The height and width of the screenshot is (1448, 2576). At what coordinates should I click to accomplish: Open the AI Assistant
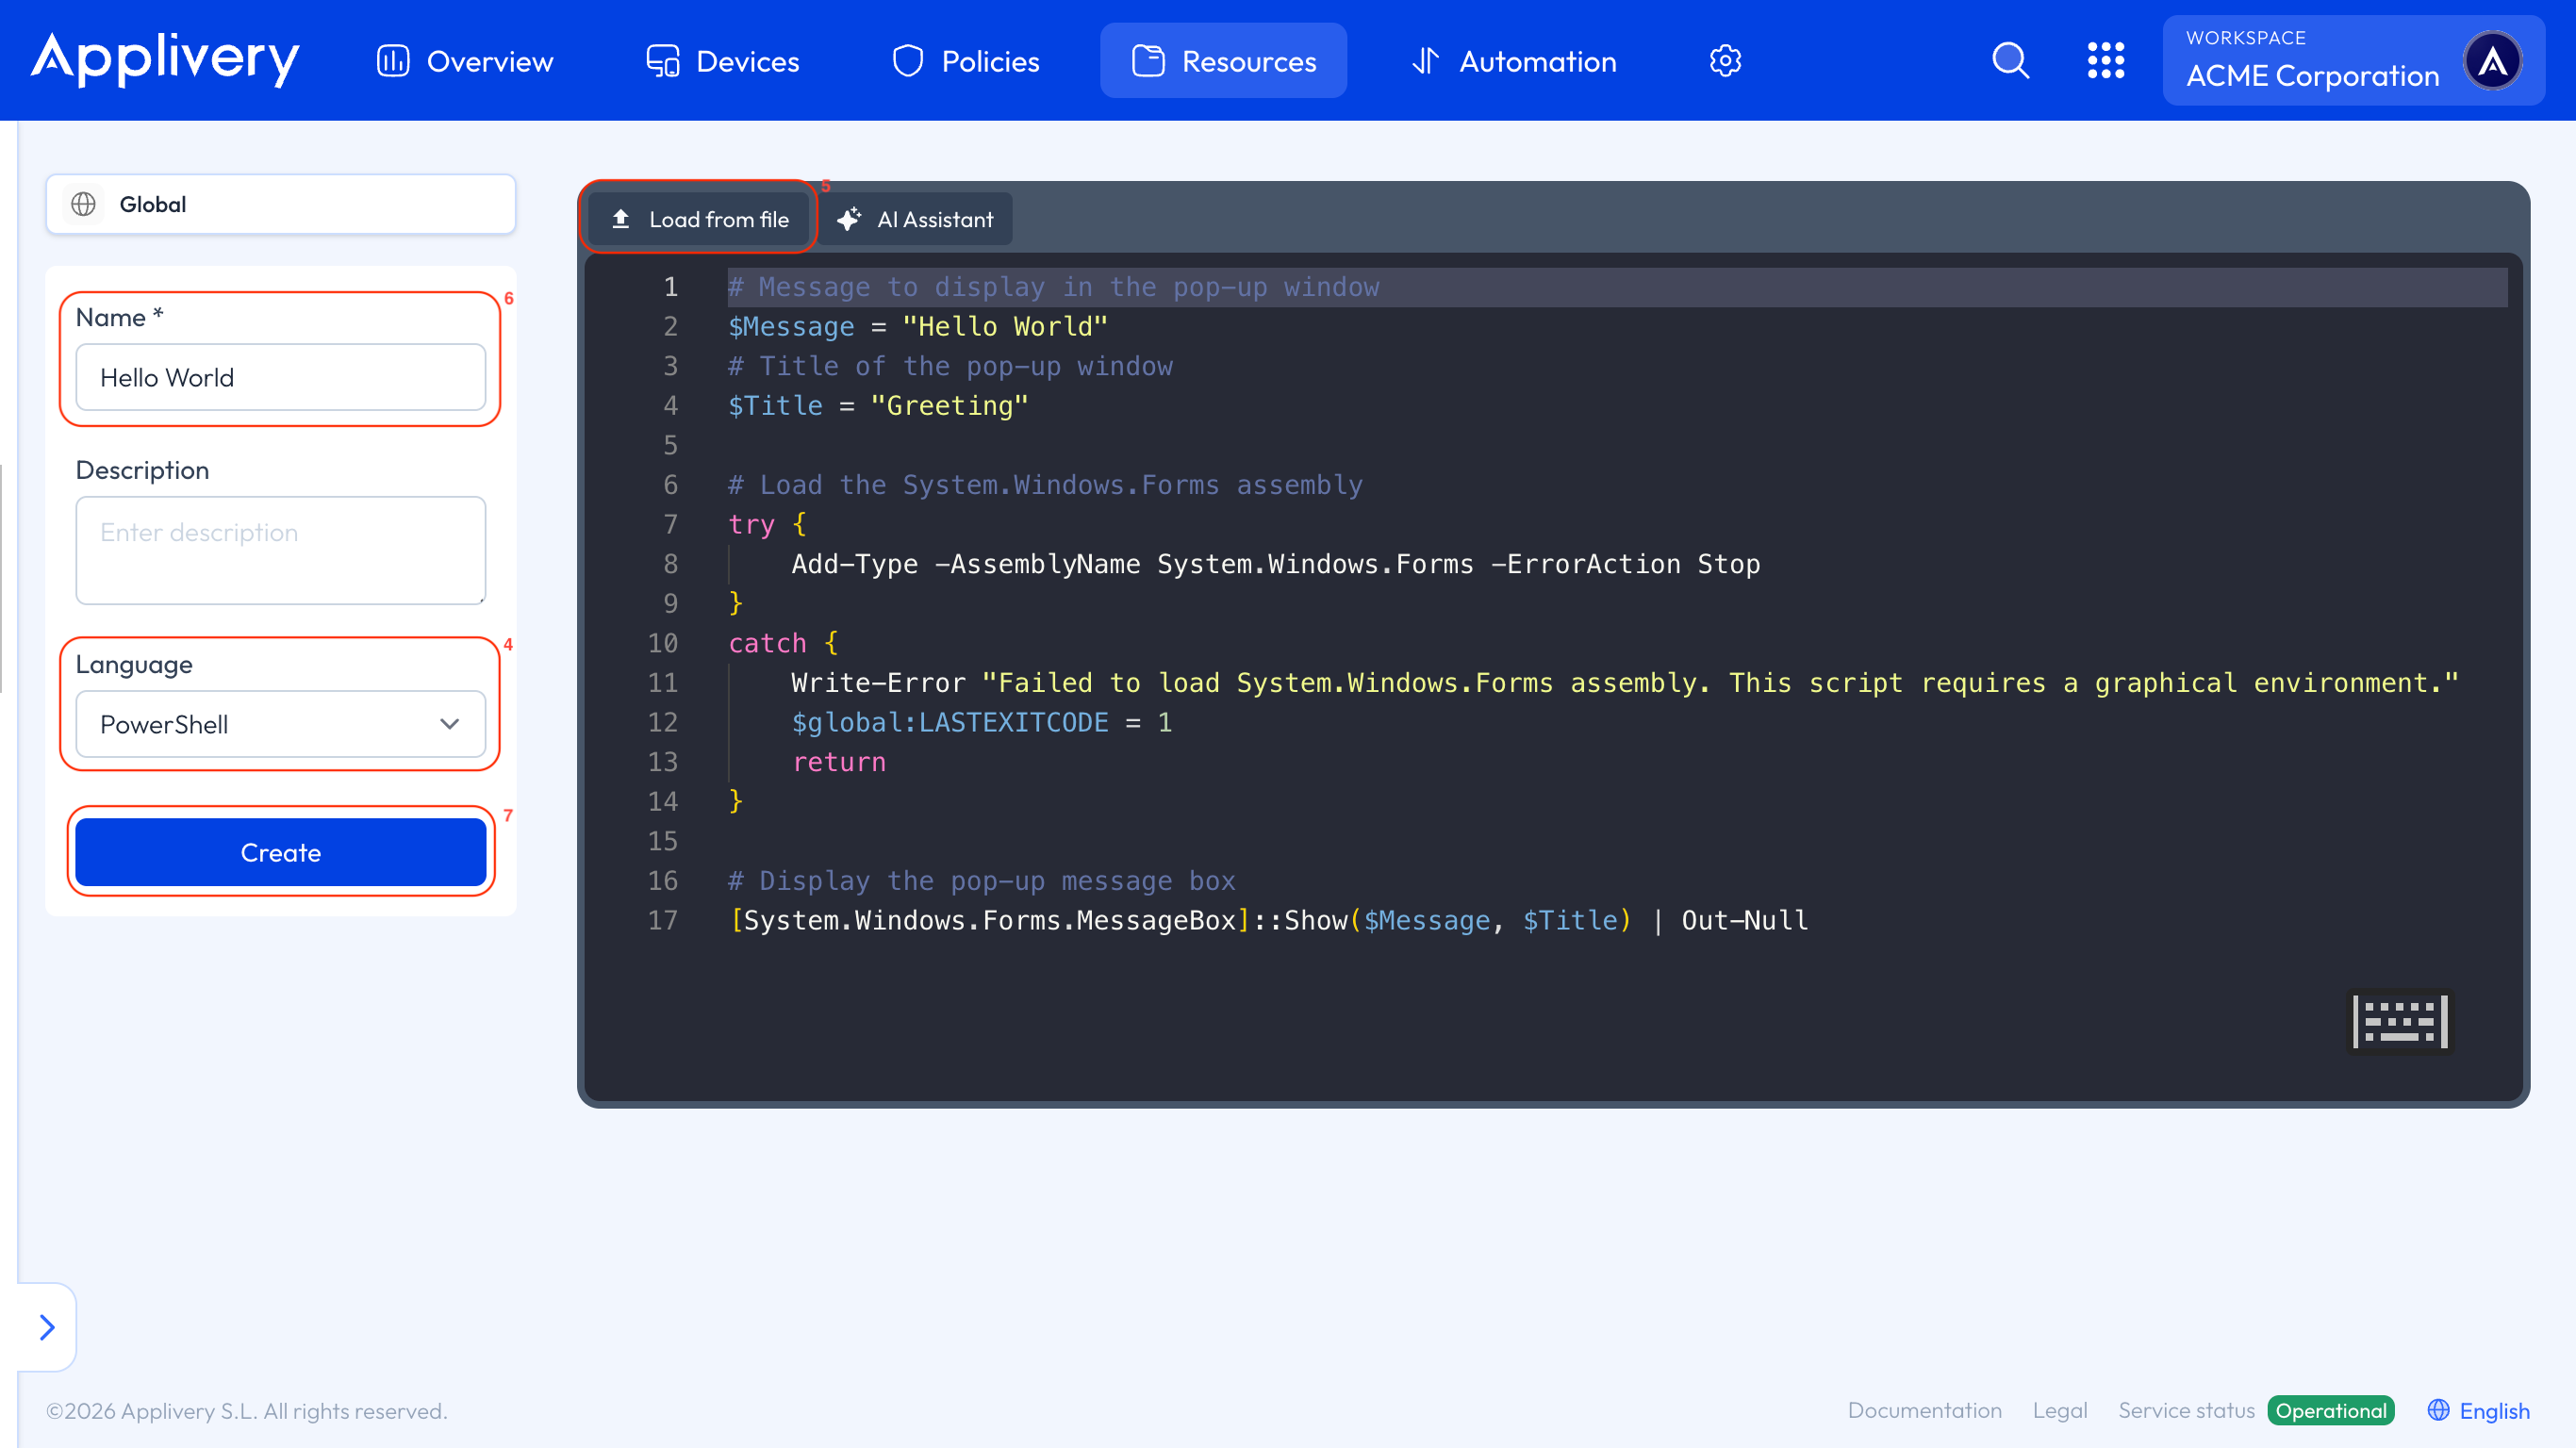click(x=915, y=219)
